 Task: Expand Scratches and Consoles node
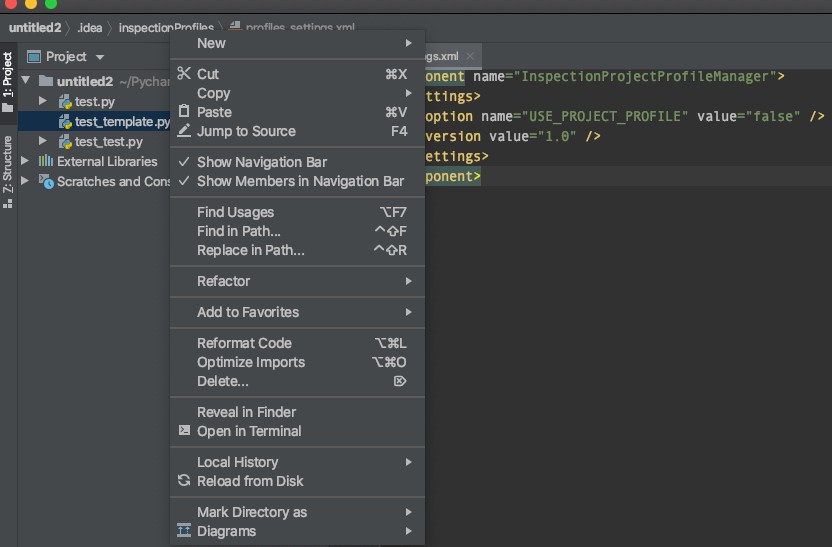[24, 180]
